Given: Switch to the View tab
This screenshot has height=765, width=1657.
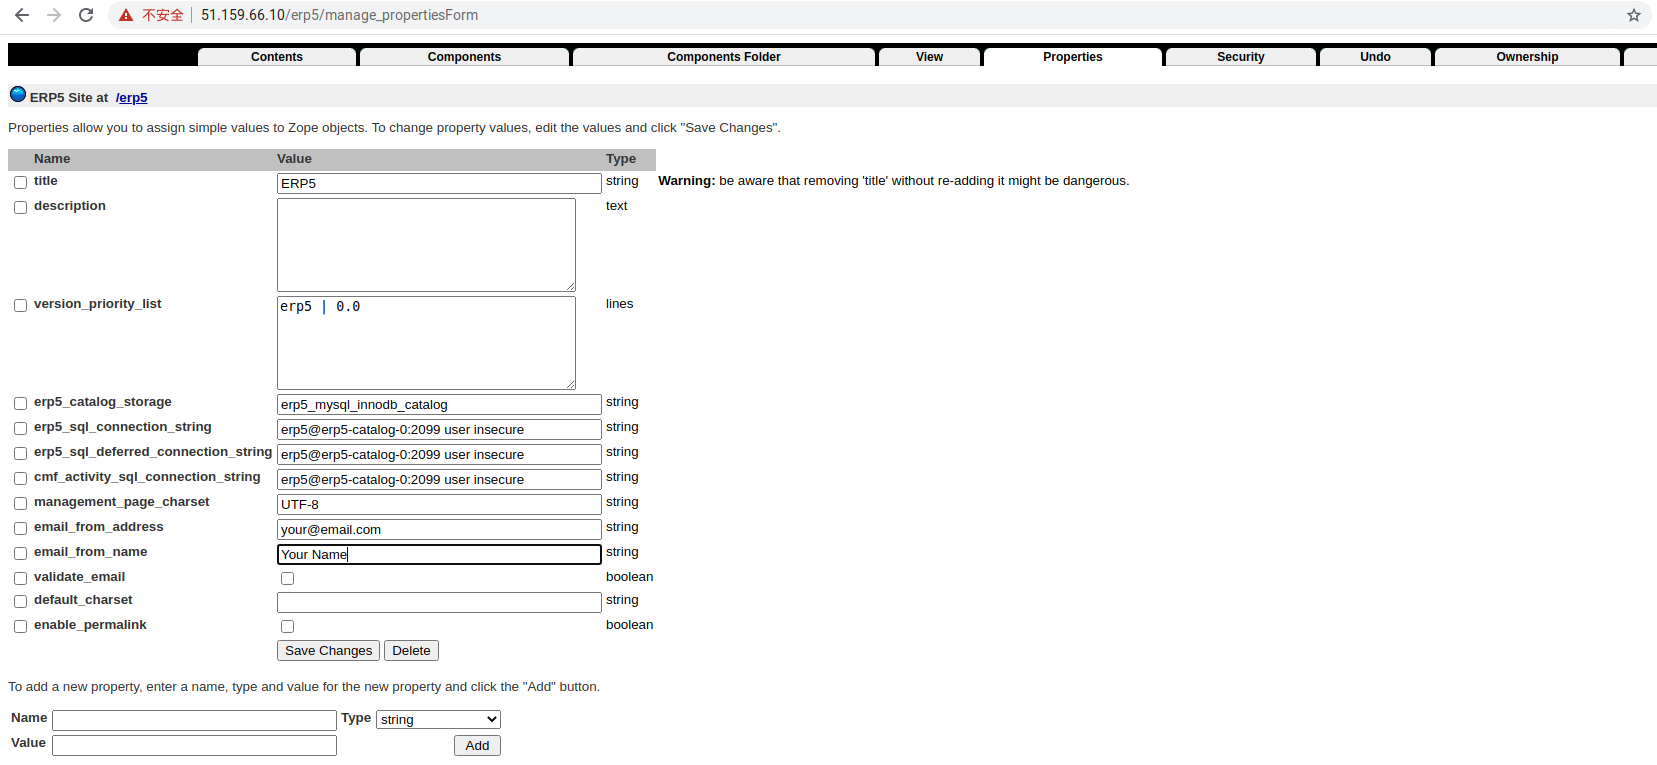Looking at the screenshot, I should tap(929, 57).
